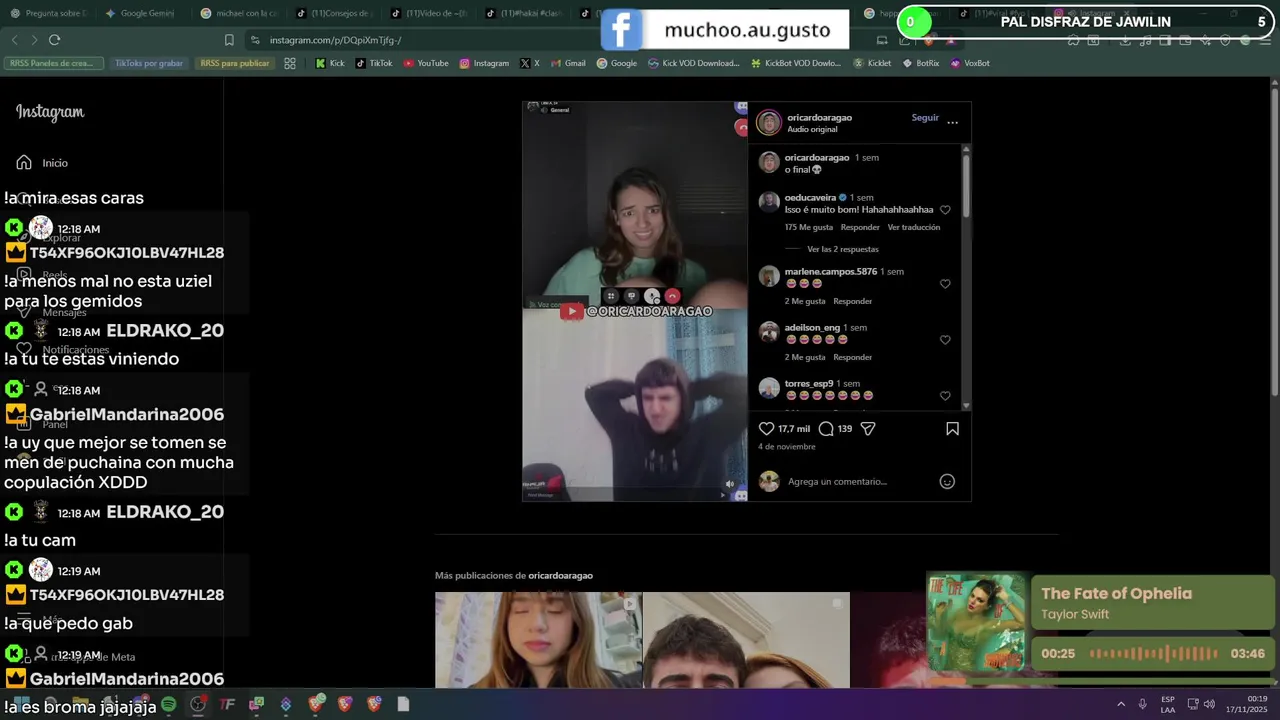This screenshot has height=720, width=1280.
Task: Open Kick bookmark
Action: click(330, 63)
